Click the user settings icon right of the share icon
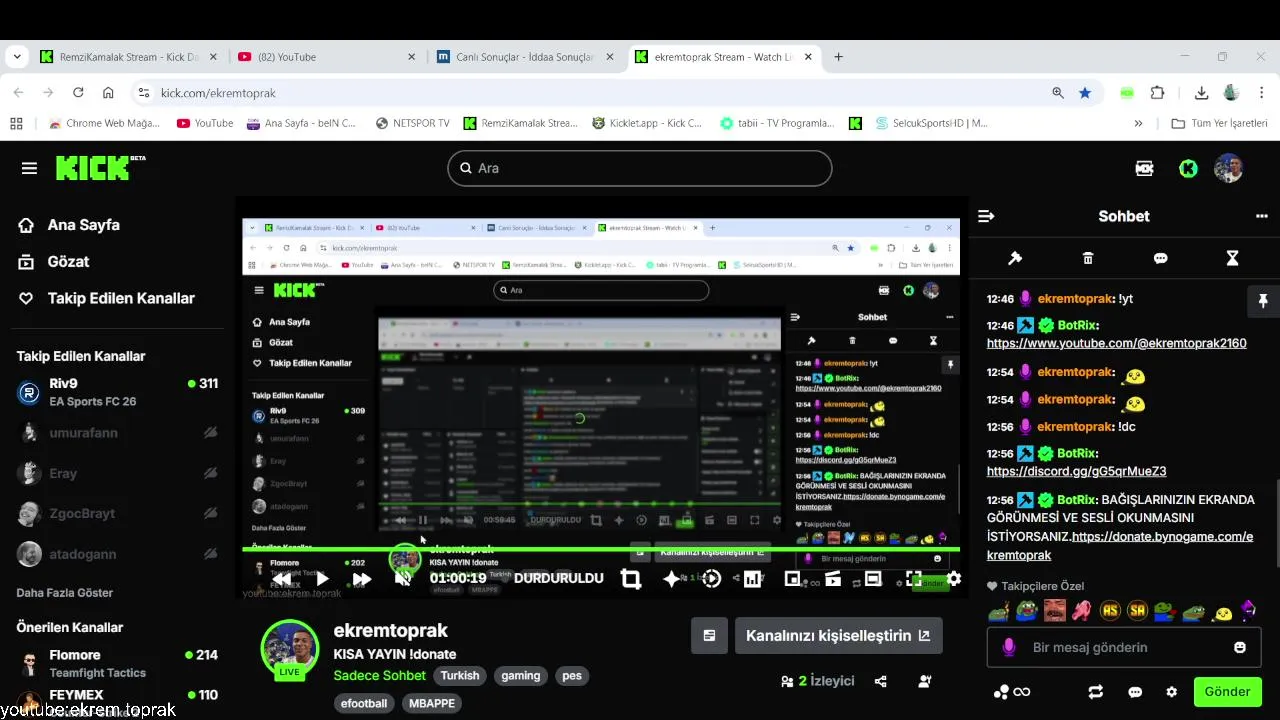 tap(925, 681)
